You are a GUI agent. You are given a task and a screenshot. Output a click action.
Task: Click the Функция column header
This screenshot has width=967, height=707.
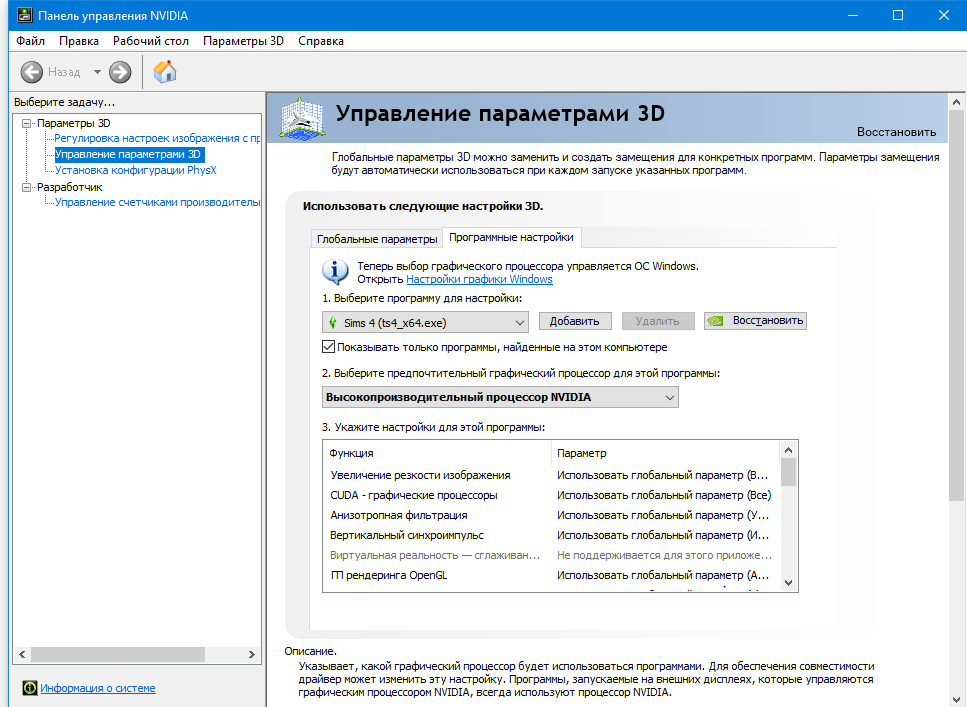tap(437, 453)
